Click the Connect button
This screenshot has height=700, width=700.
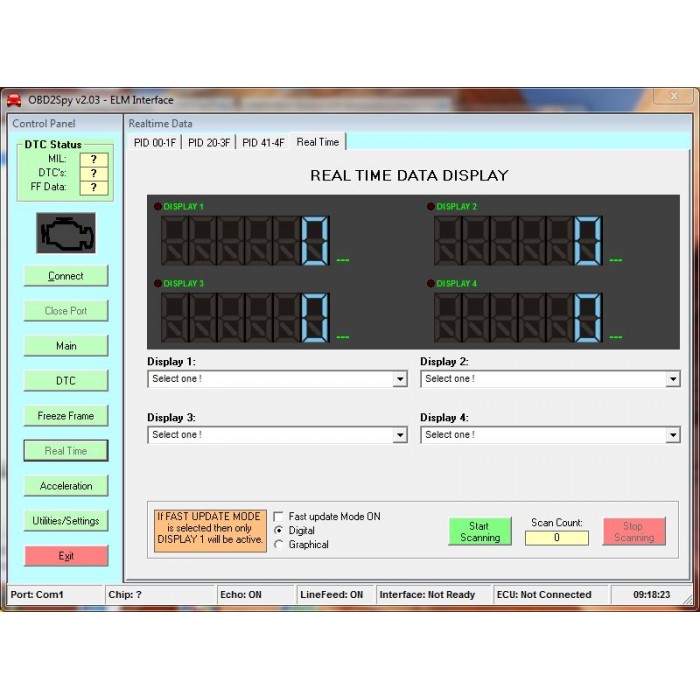(66, 276)
